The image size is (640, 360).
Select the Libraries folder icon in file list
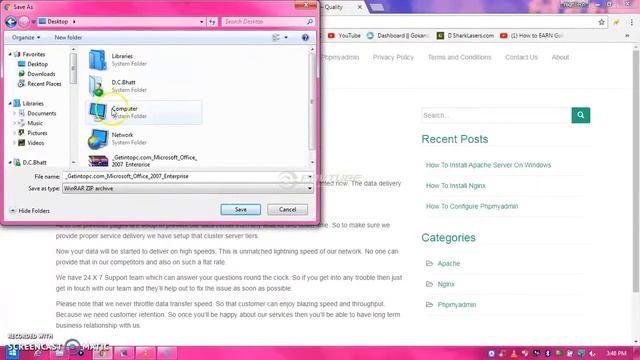pyautogui.click(x=98, y=60)
